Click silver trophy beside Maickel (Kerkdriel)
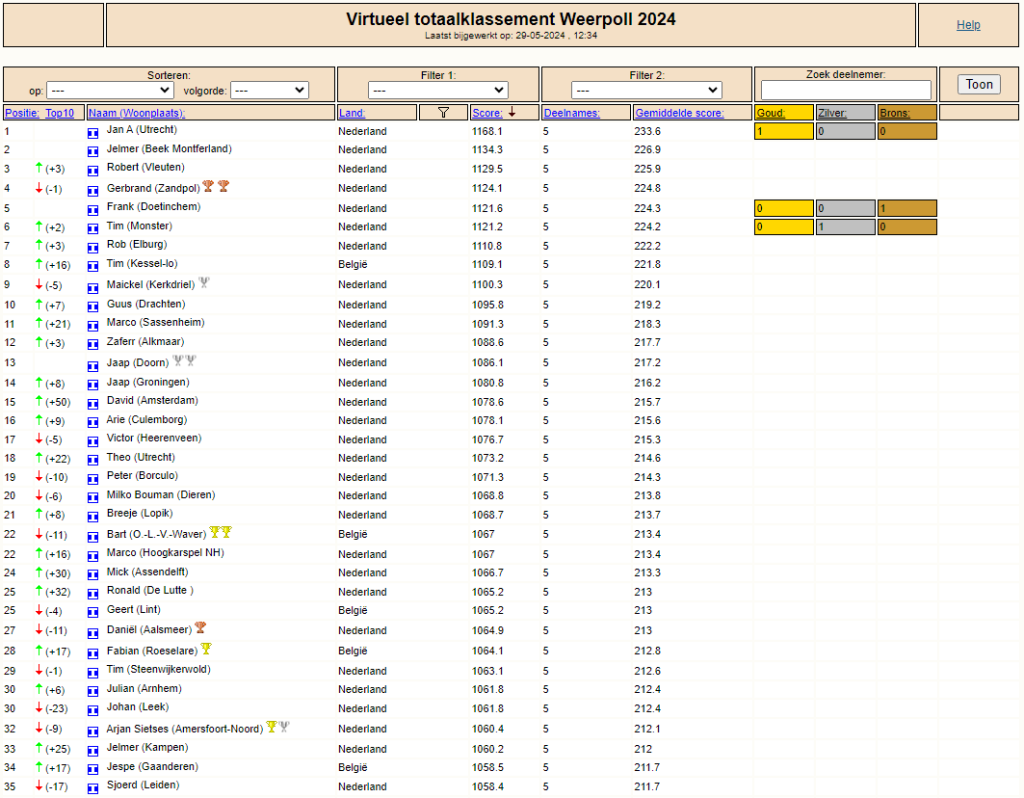This screenshot has height=798, width=1024. 204,283
